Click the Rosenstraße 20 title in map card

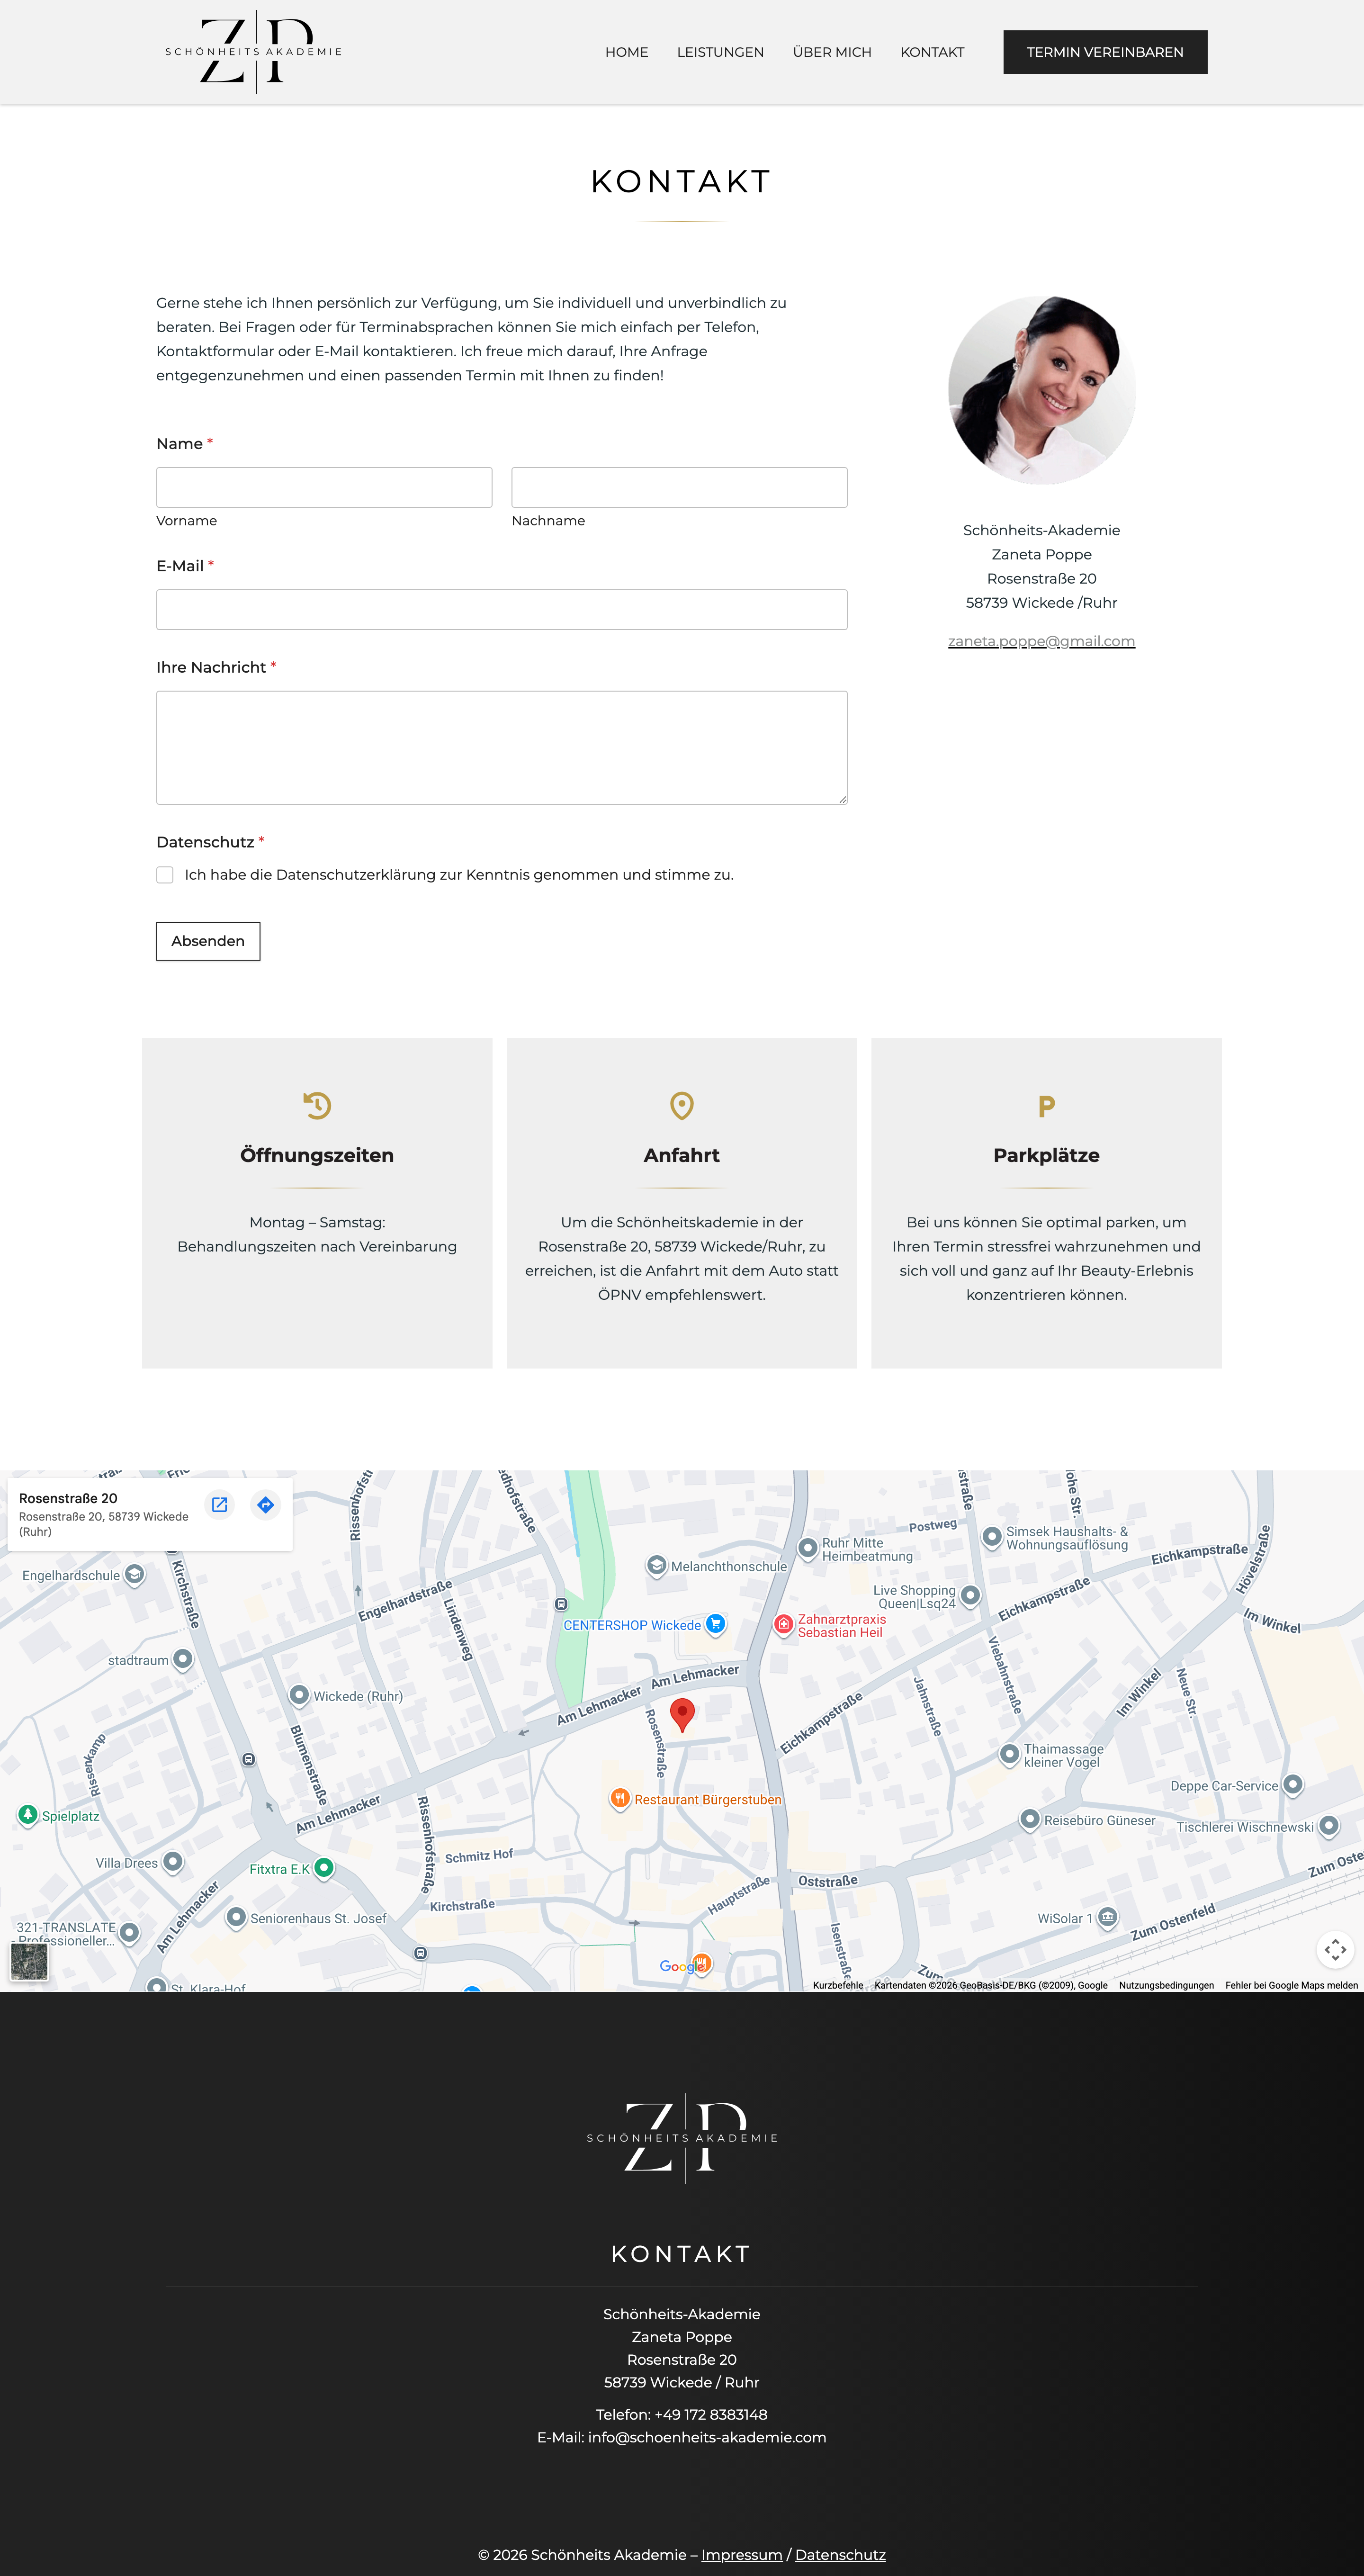click(x=68, y=1498)
